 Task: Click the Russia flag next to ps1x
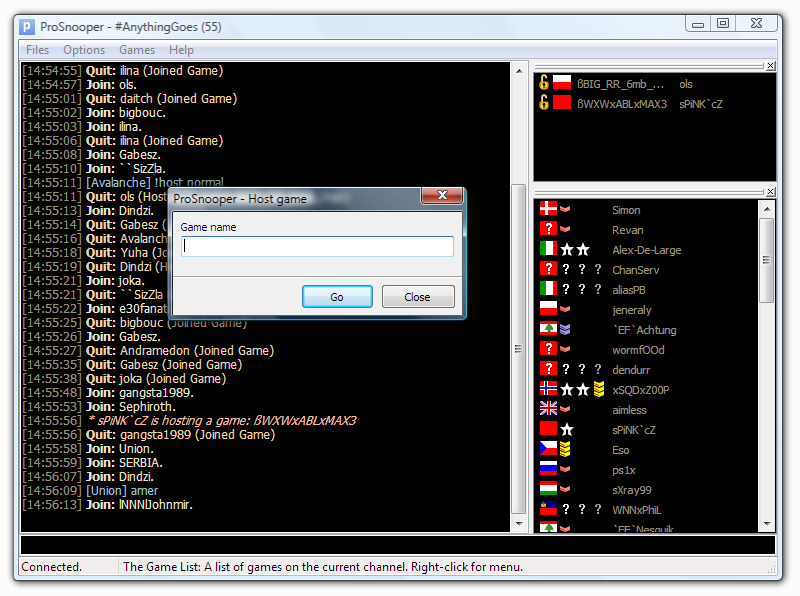coord(548,469)
